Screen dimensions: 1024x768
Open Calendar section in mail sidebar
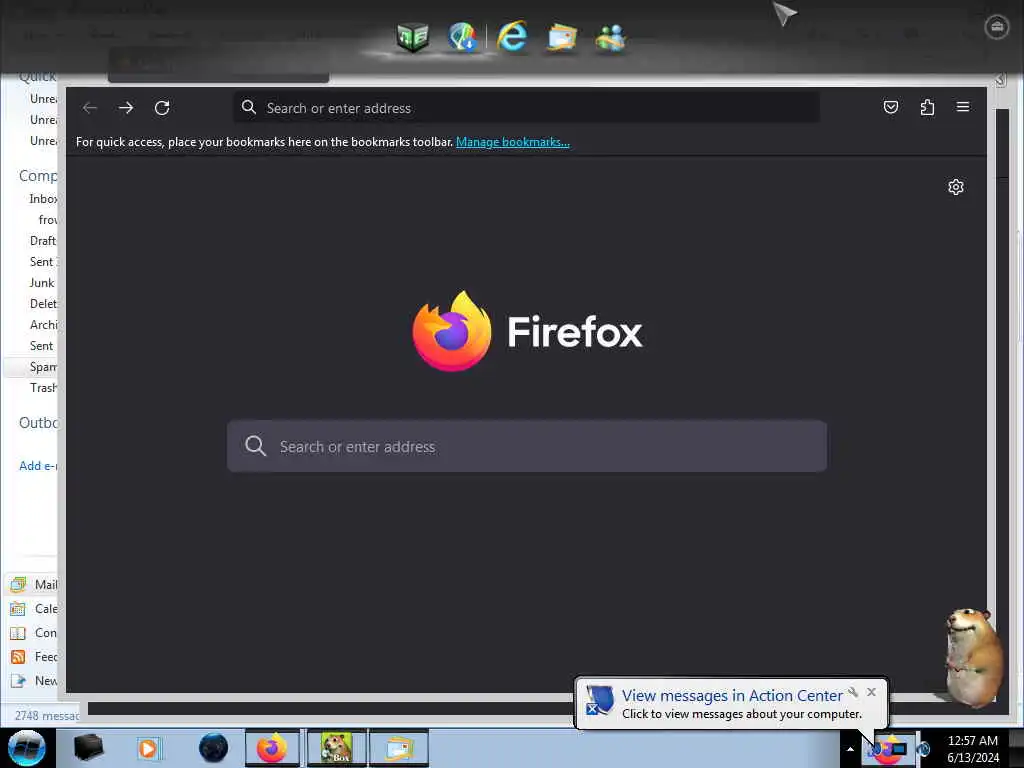pos(33,609)
